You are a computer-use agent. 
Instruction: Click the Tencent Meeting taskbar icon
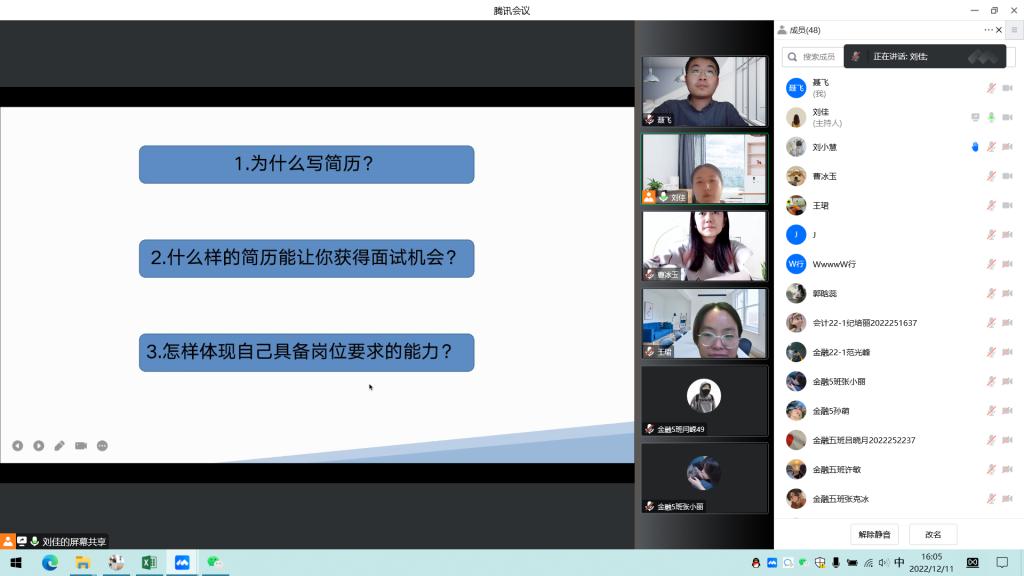[x=182, y=562]
